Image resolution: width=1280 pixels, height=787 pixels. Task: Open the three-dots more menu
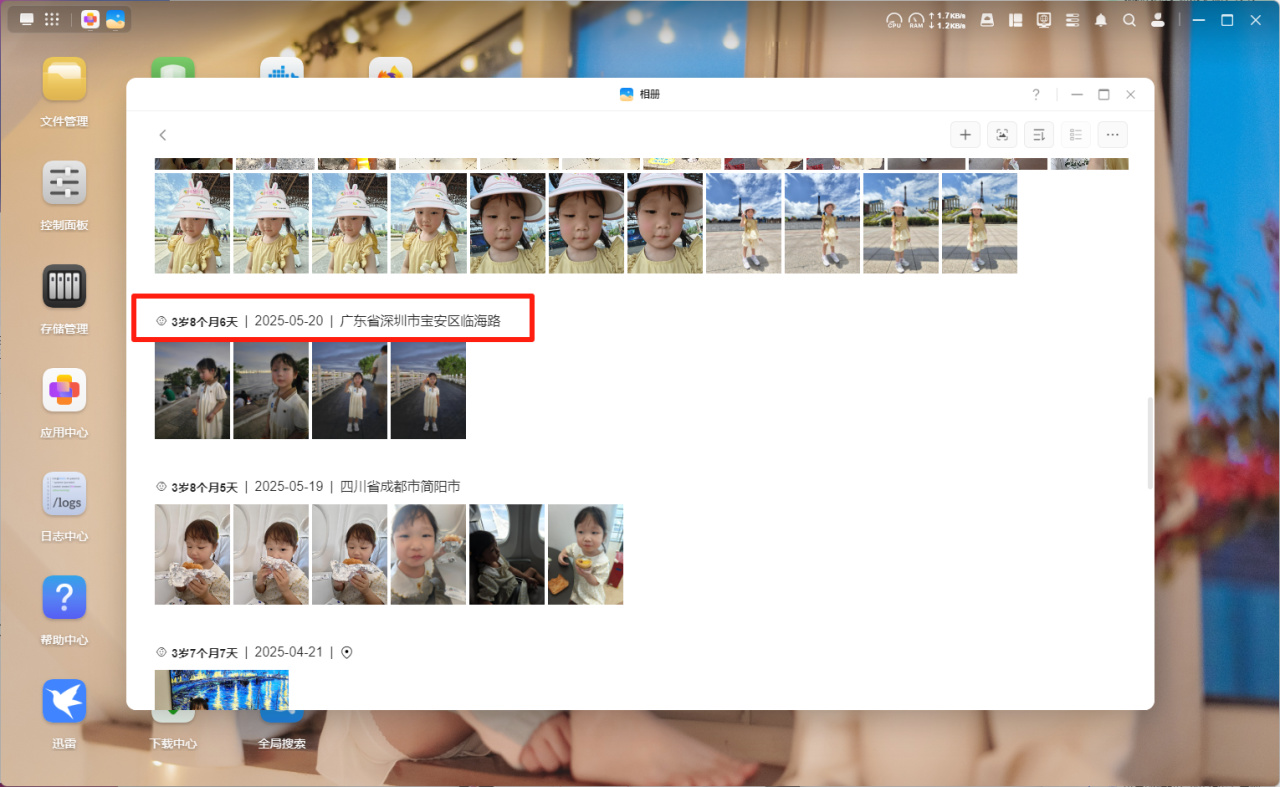[x=1113, y=135]
